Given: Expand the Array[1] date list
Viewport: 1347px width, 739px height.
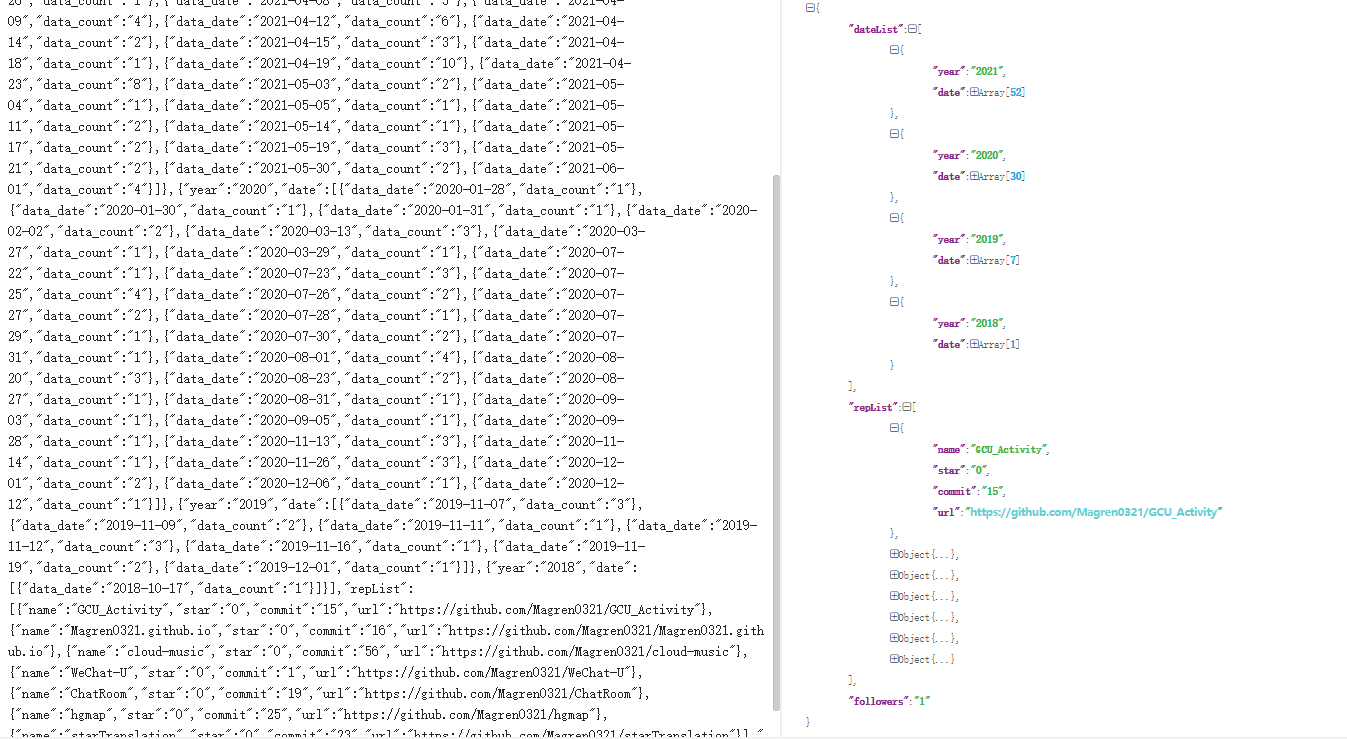Looking at the screenshot, I should pos(973,344).
